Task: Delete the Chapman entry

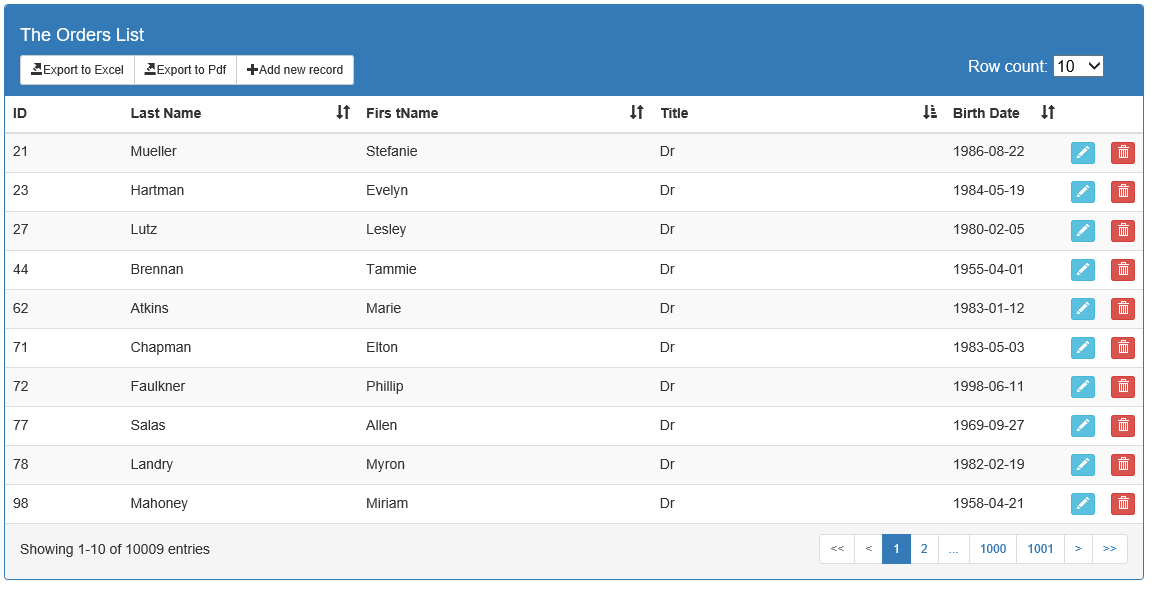Action: [1123, 348]
